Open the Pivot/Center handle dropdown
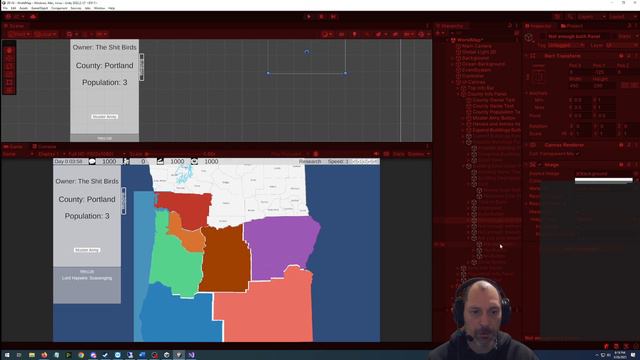640x360 pixels. click(x=18, y=34)
